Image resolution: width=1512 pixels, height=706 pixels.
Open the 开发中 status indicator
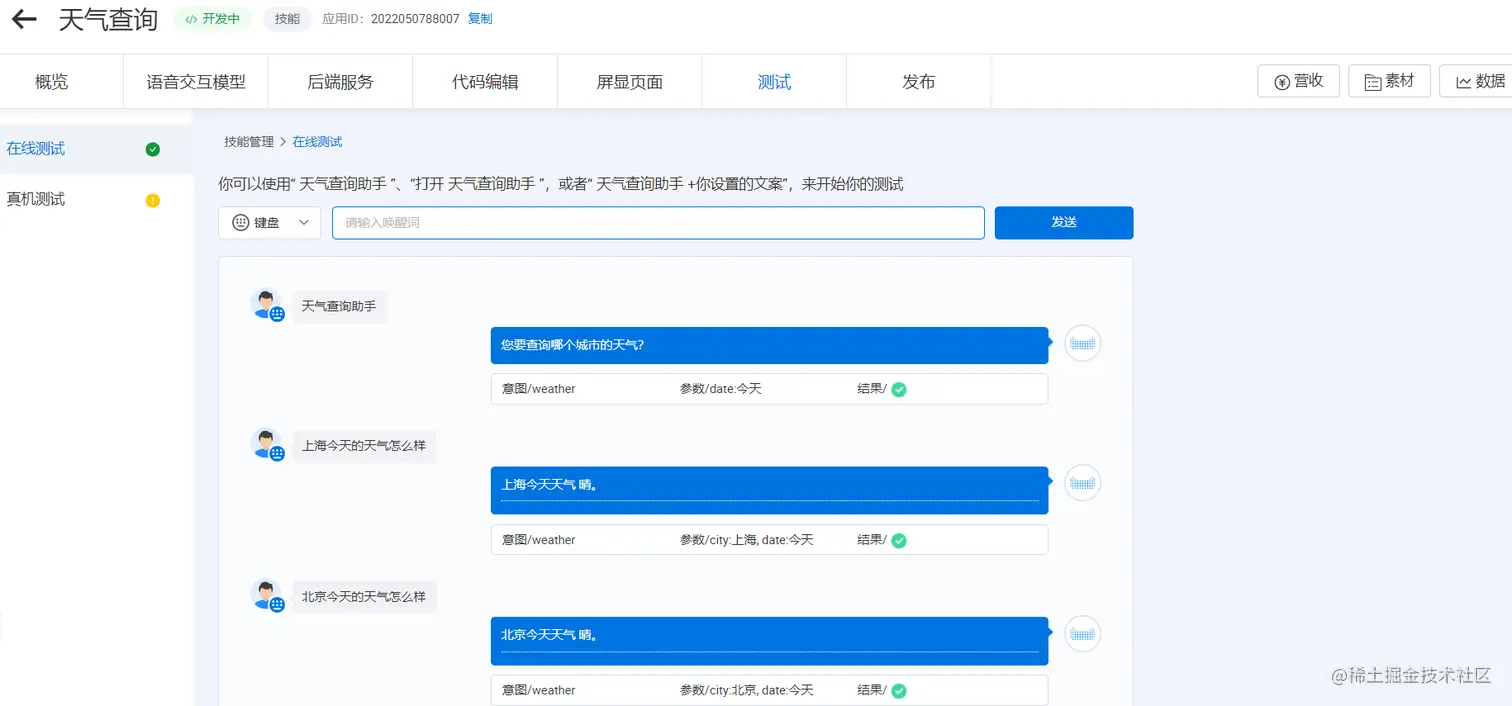pos(211,18)
